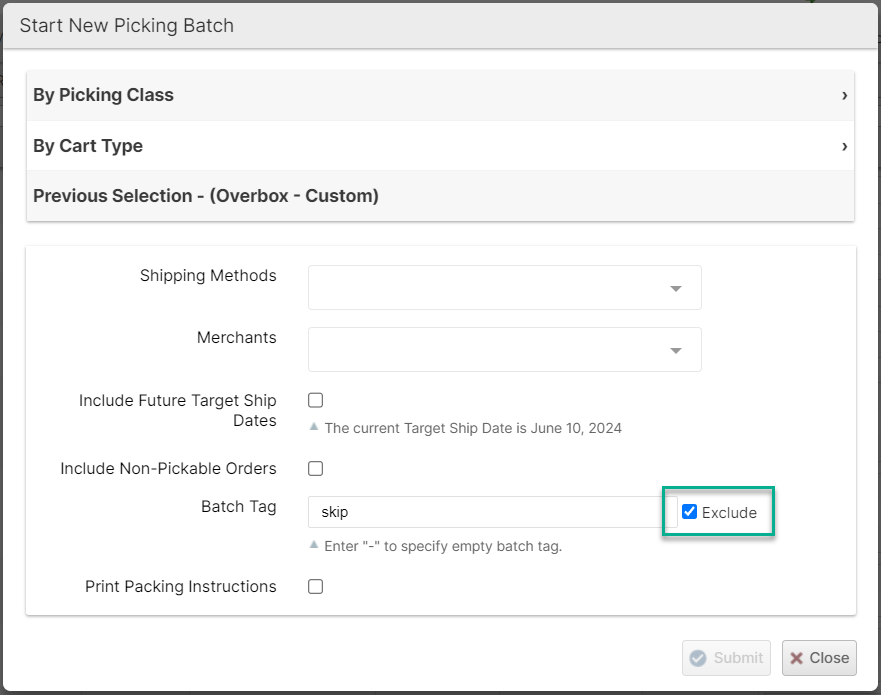Click the triangle icon beside Target Ship Date hint
881x695 pixels.
(x=314, y=427)
